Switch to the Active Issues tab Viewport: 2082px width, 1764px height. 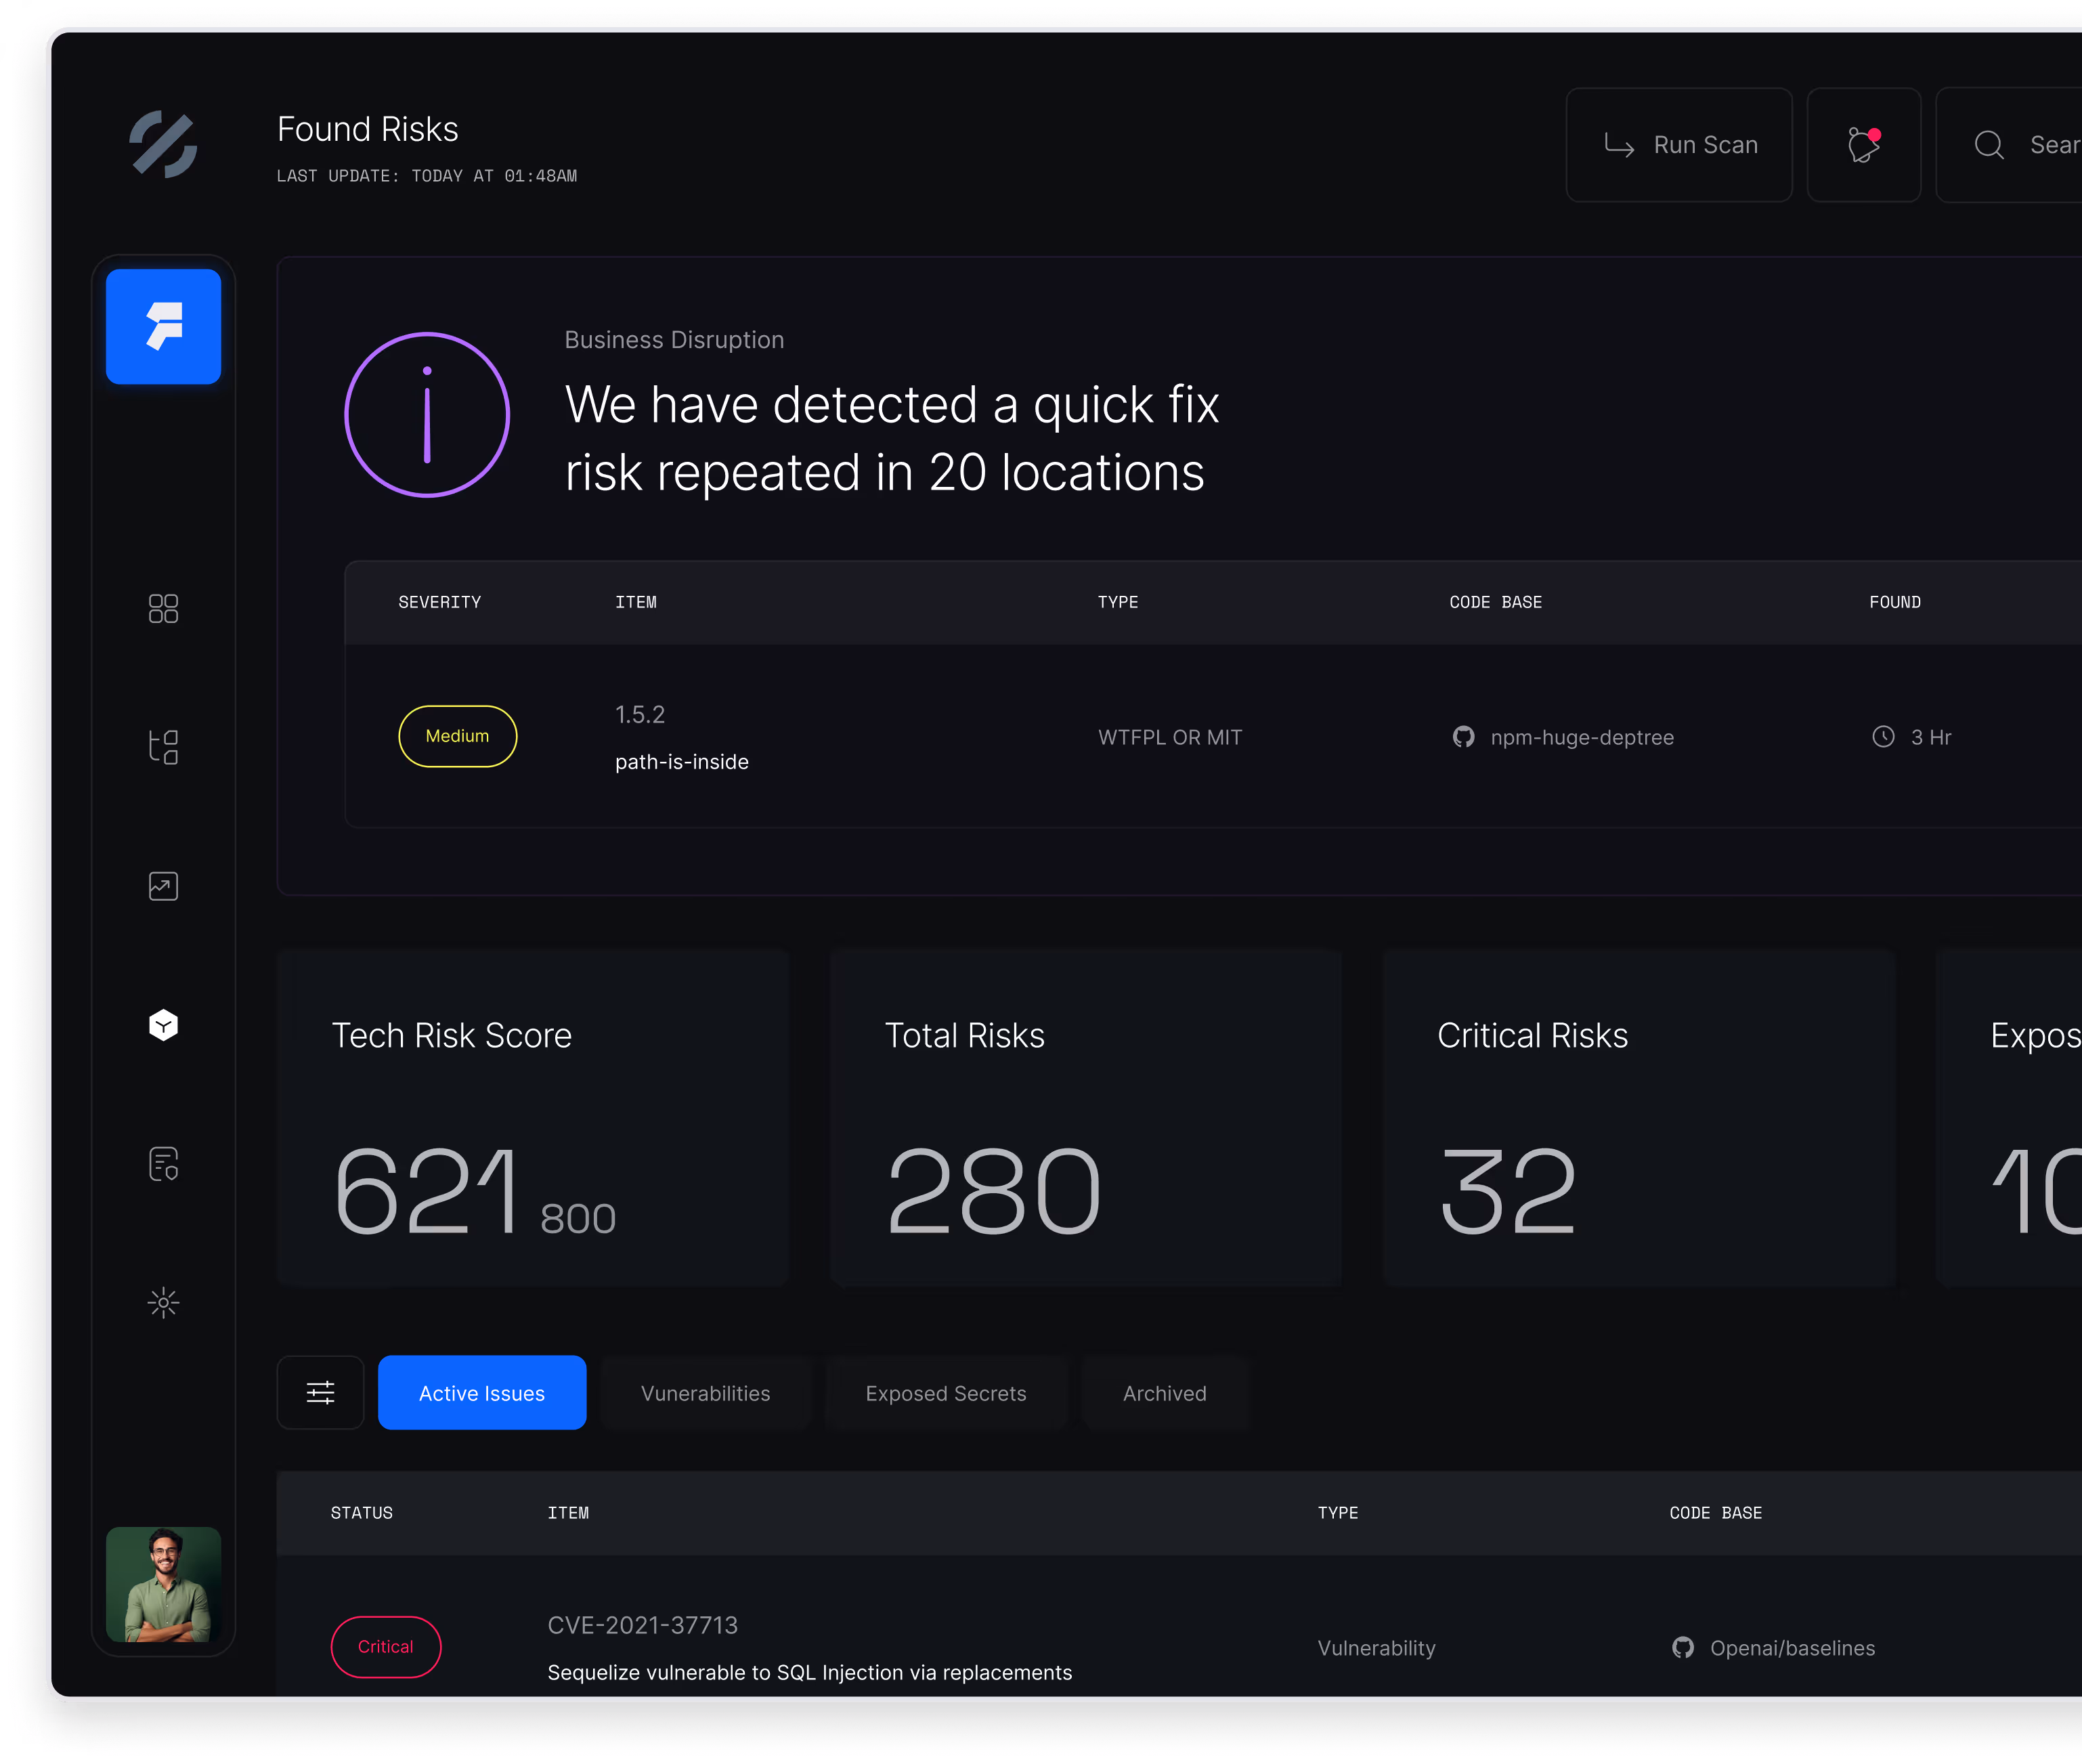[481, 1393]
